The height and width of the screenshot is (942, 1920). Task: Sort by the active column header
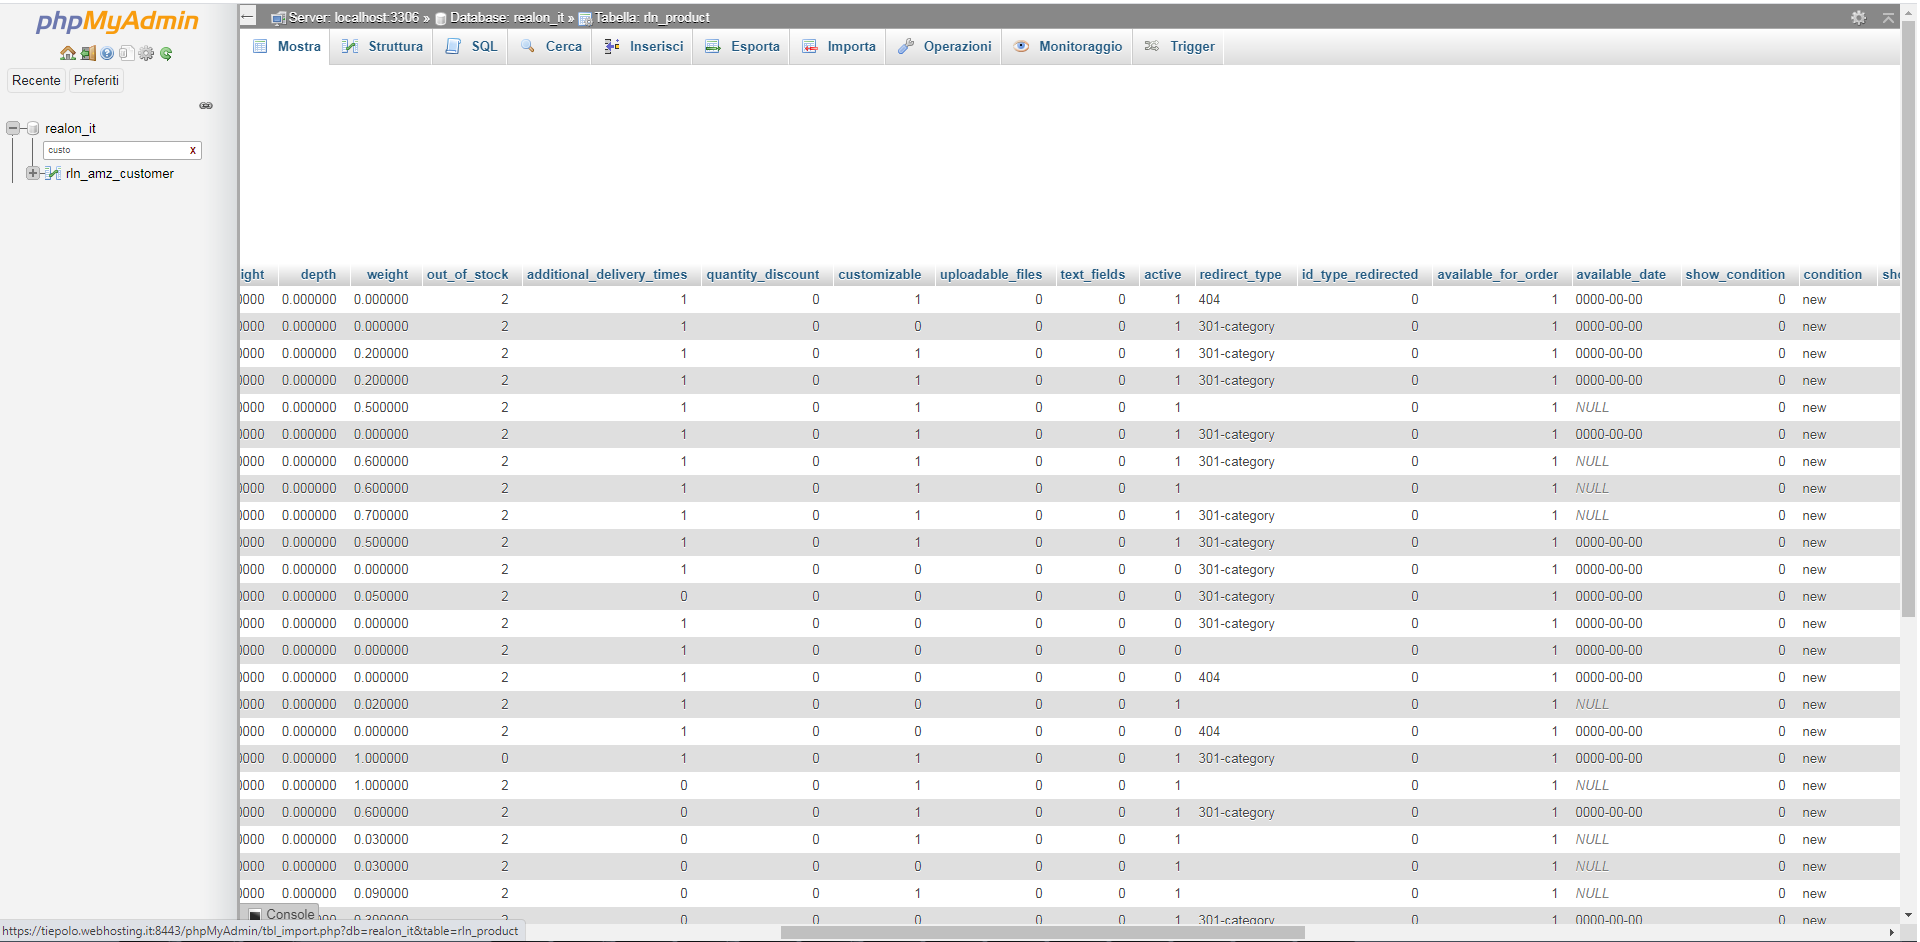pyautogui.click(x=1162, y=274)
